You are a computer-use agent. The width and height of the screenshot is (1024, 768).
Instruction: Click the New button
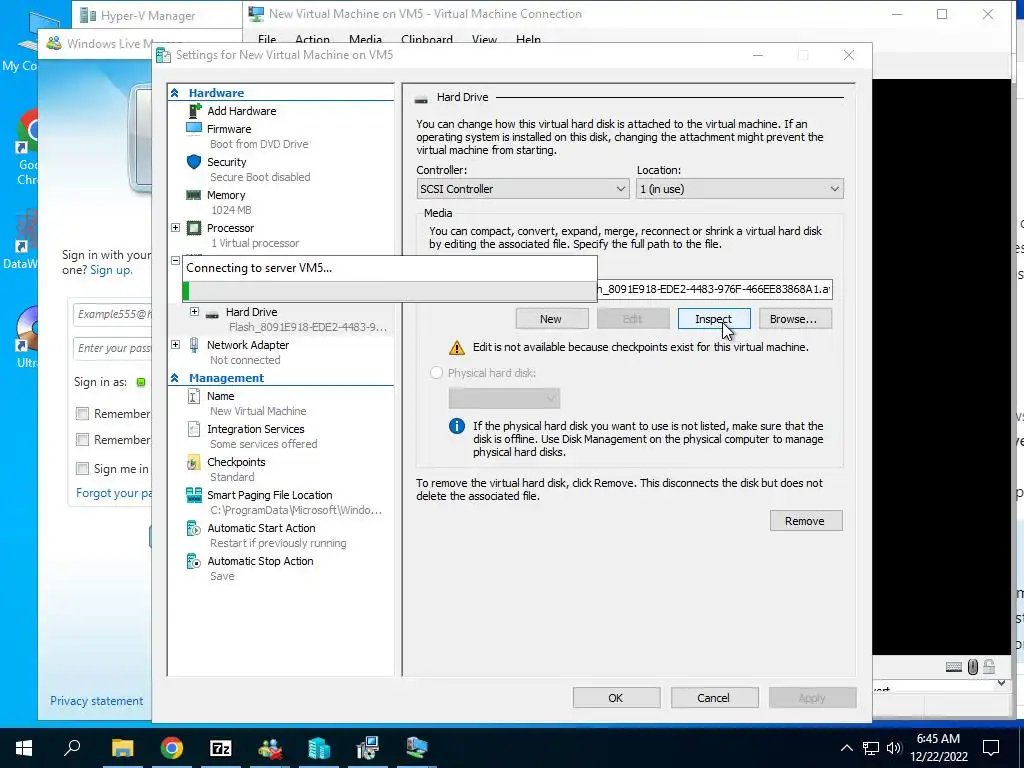[551, 319]
